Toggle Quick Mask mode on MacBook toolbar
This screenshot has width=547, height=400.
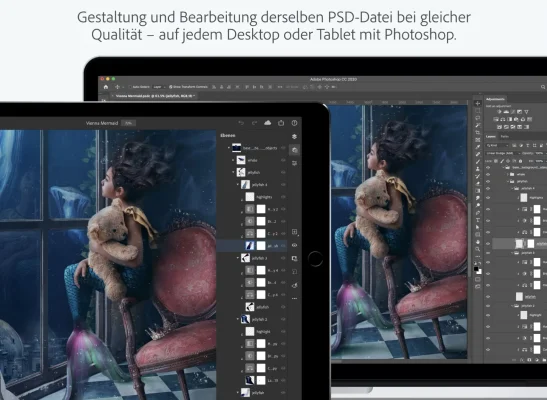pos(478,279)
